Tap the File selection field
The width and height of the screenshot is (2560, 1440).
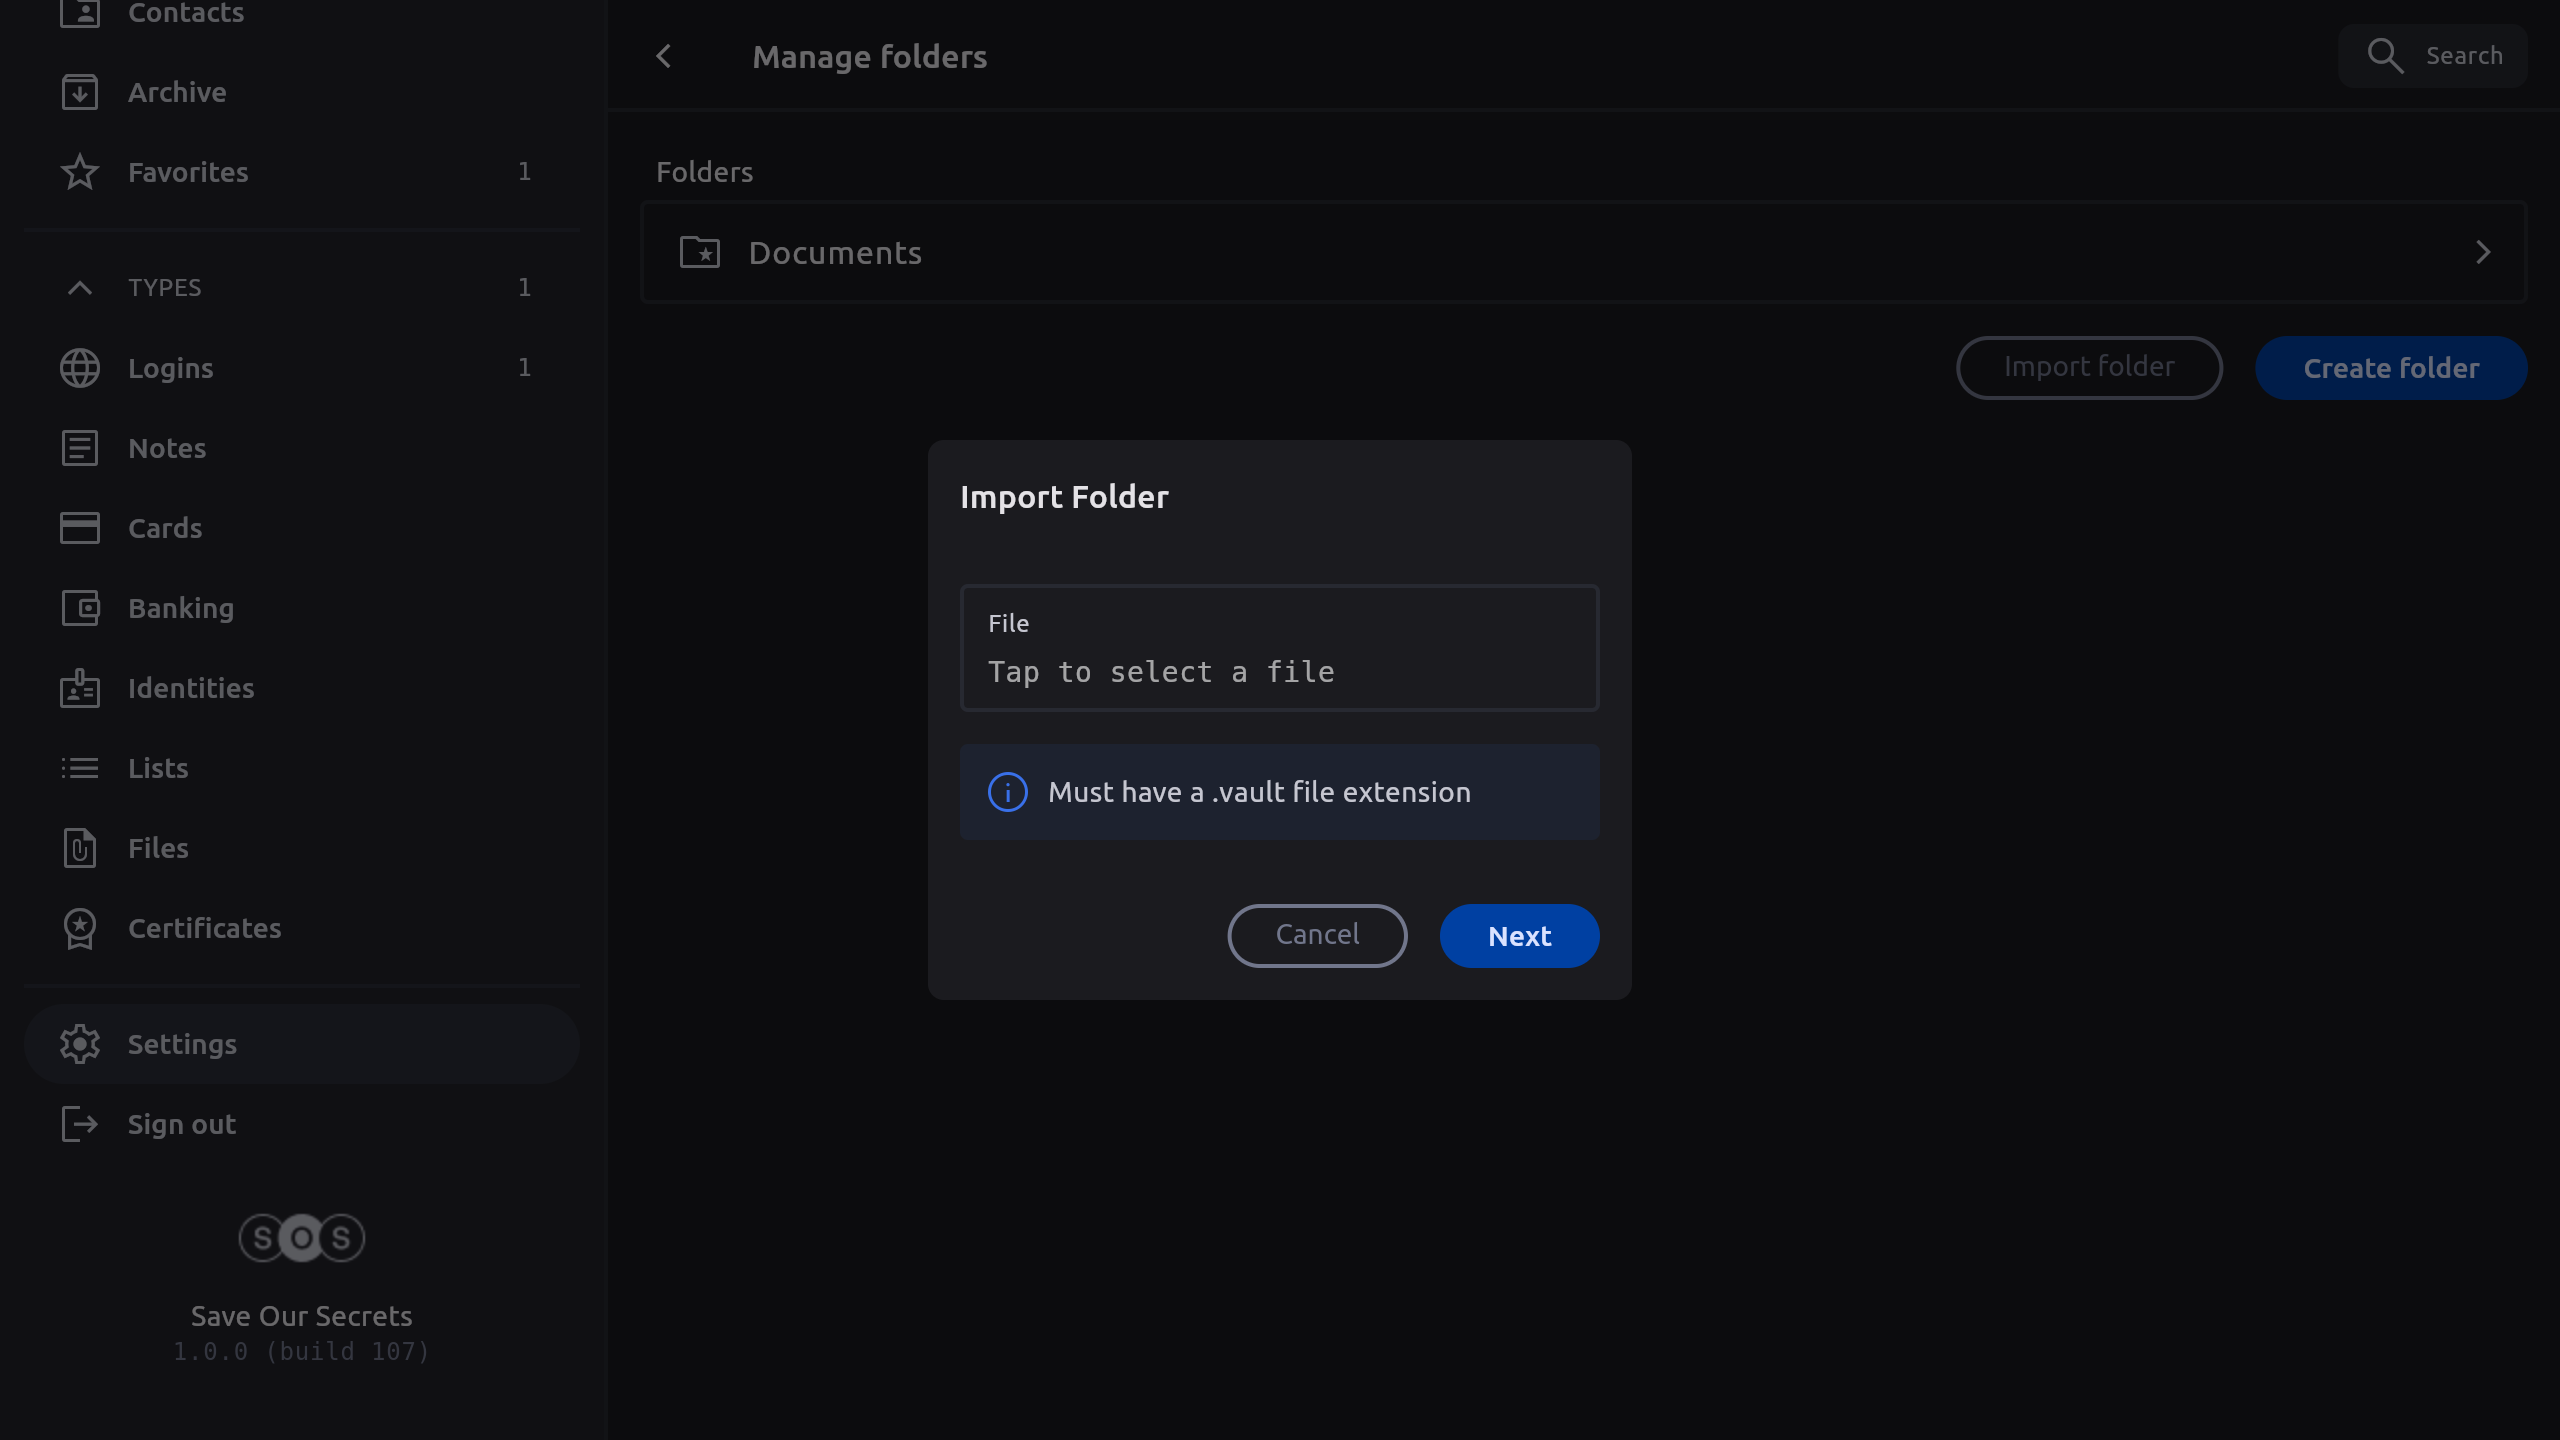tap(1279, 648)
